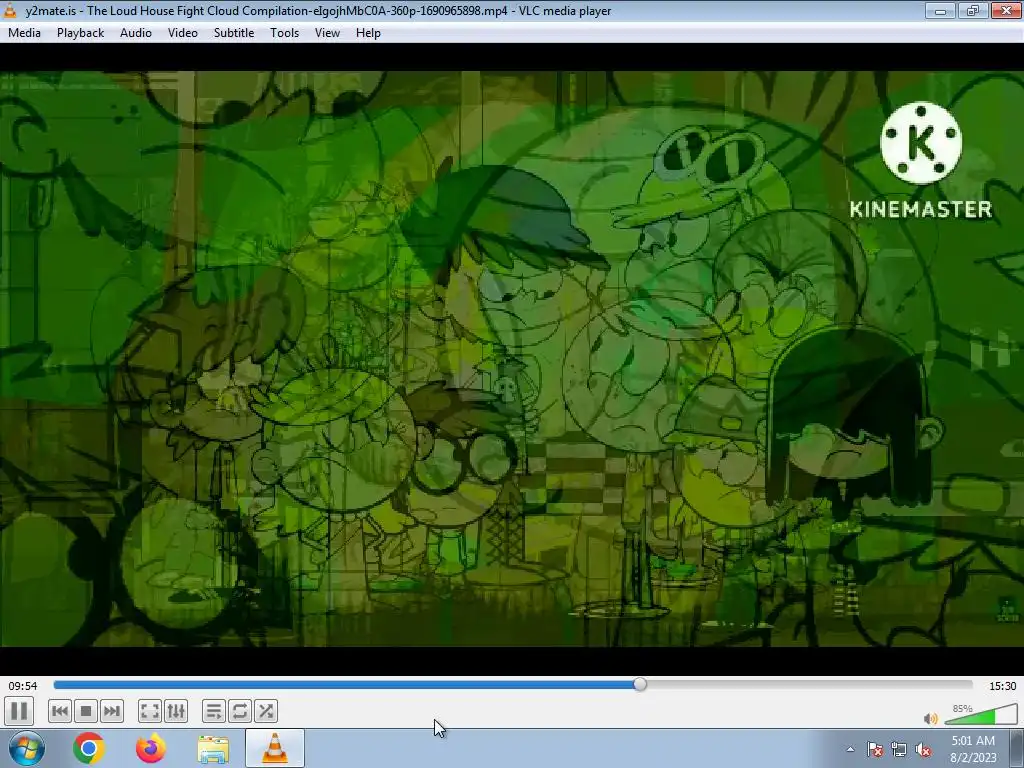The width and height of the screenshot is (1024, 768).
Task: Minimize the VLC window
Action: 940,10
